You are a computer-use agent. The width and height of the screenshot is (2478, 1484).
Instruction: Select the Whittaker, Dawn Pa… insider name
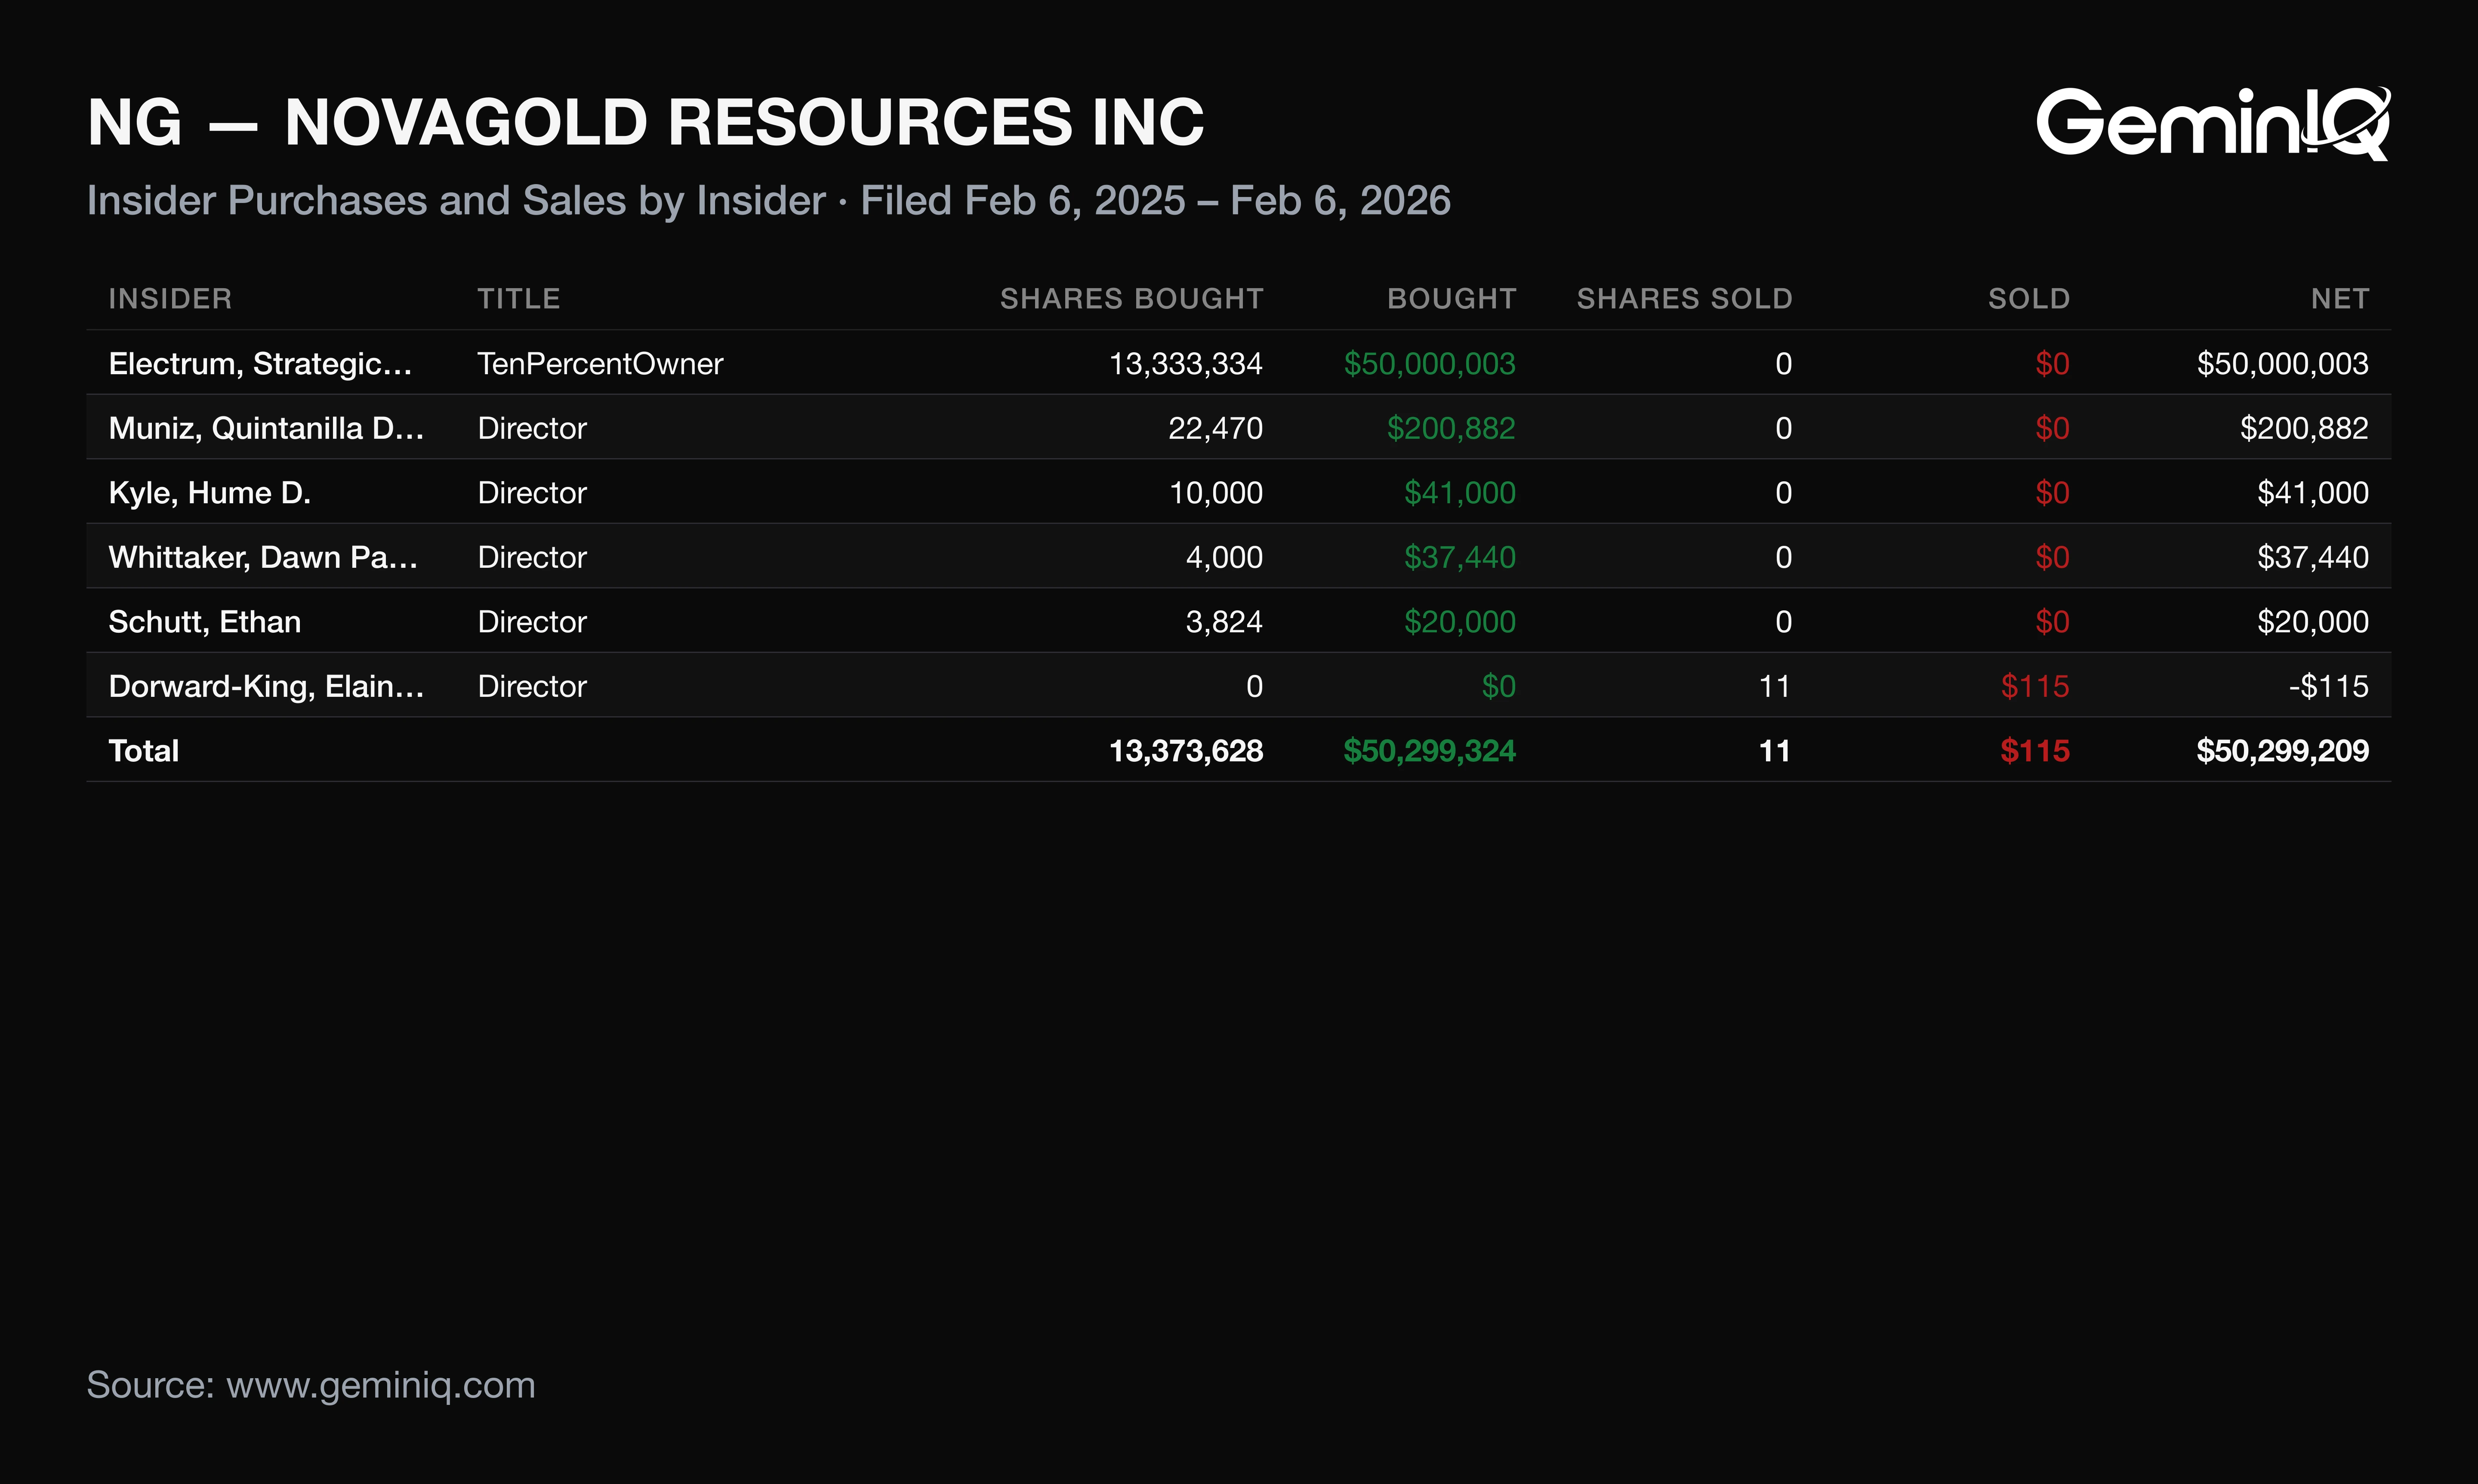tap(263, 557)
